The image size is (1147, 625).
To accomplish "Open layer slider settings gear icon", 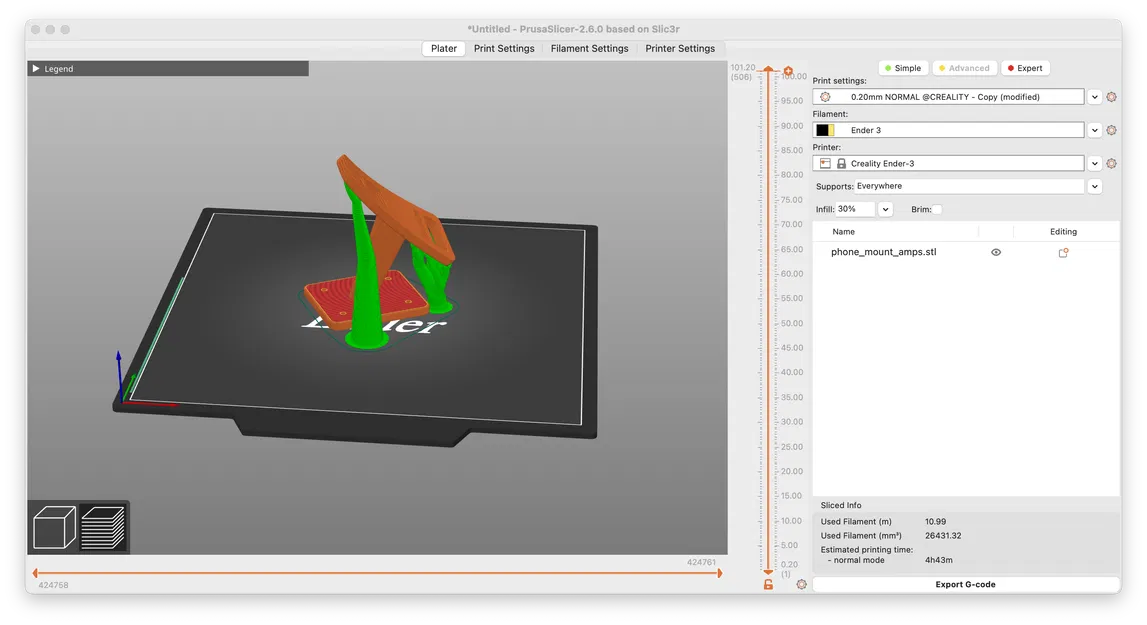I will click(802, 584).
